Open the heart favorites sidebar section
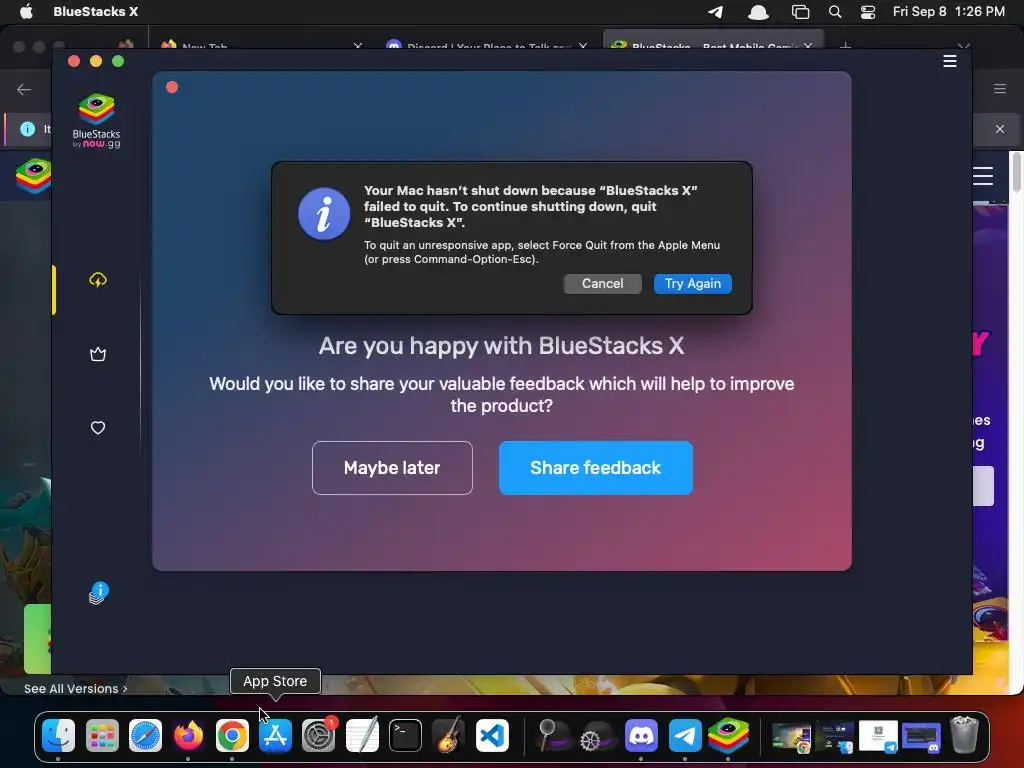The width and height of the screenshot is (1024, 768). 98,428
